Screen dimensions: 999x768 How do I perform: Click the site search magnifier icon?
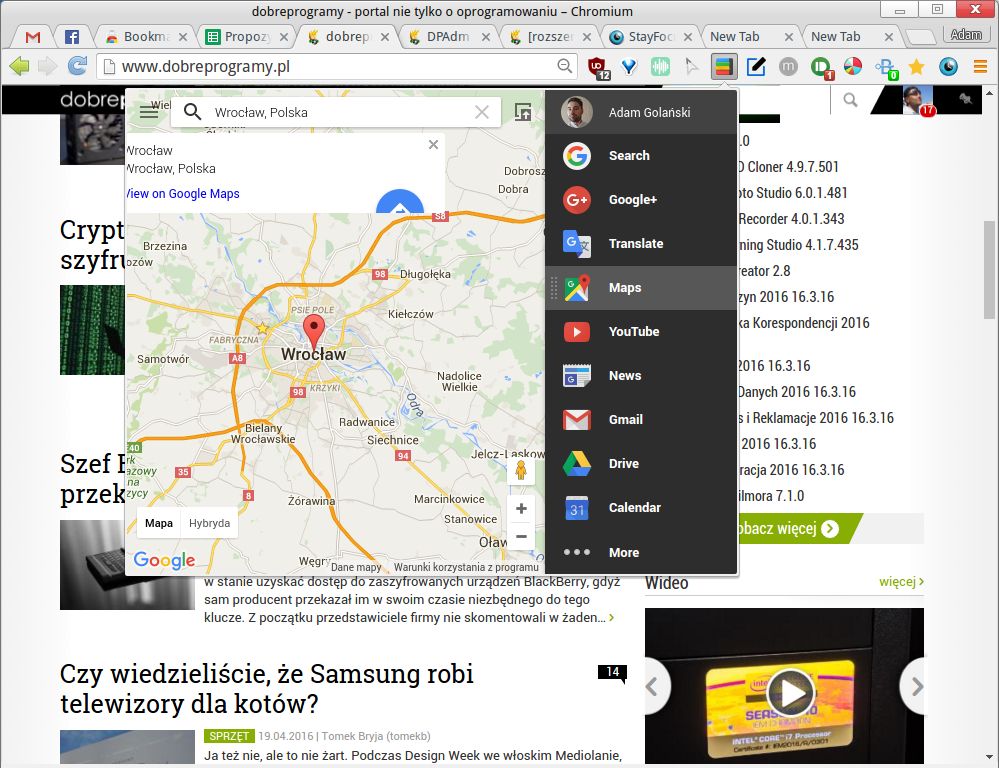tap(850, 100)
